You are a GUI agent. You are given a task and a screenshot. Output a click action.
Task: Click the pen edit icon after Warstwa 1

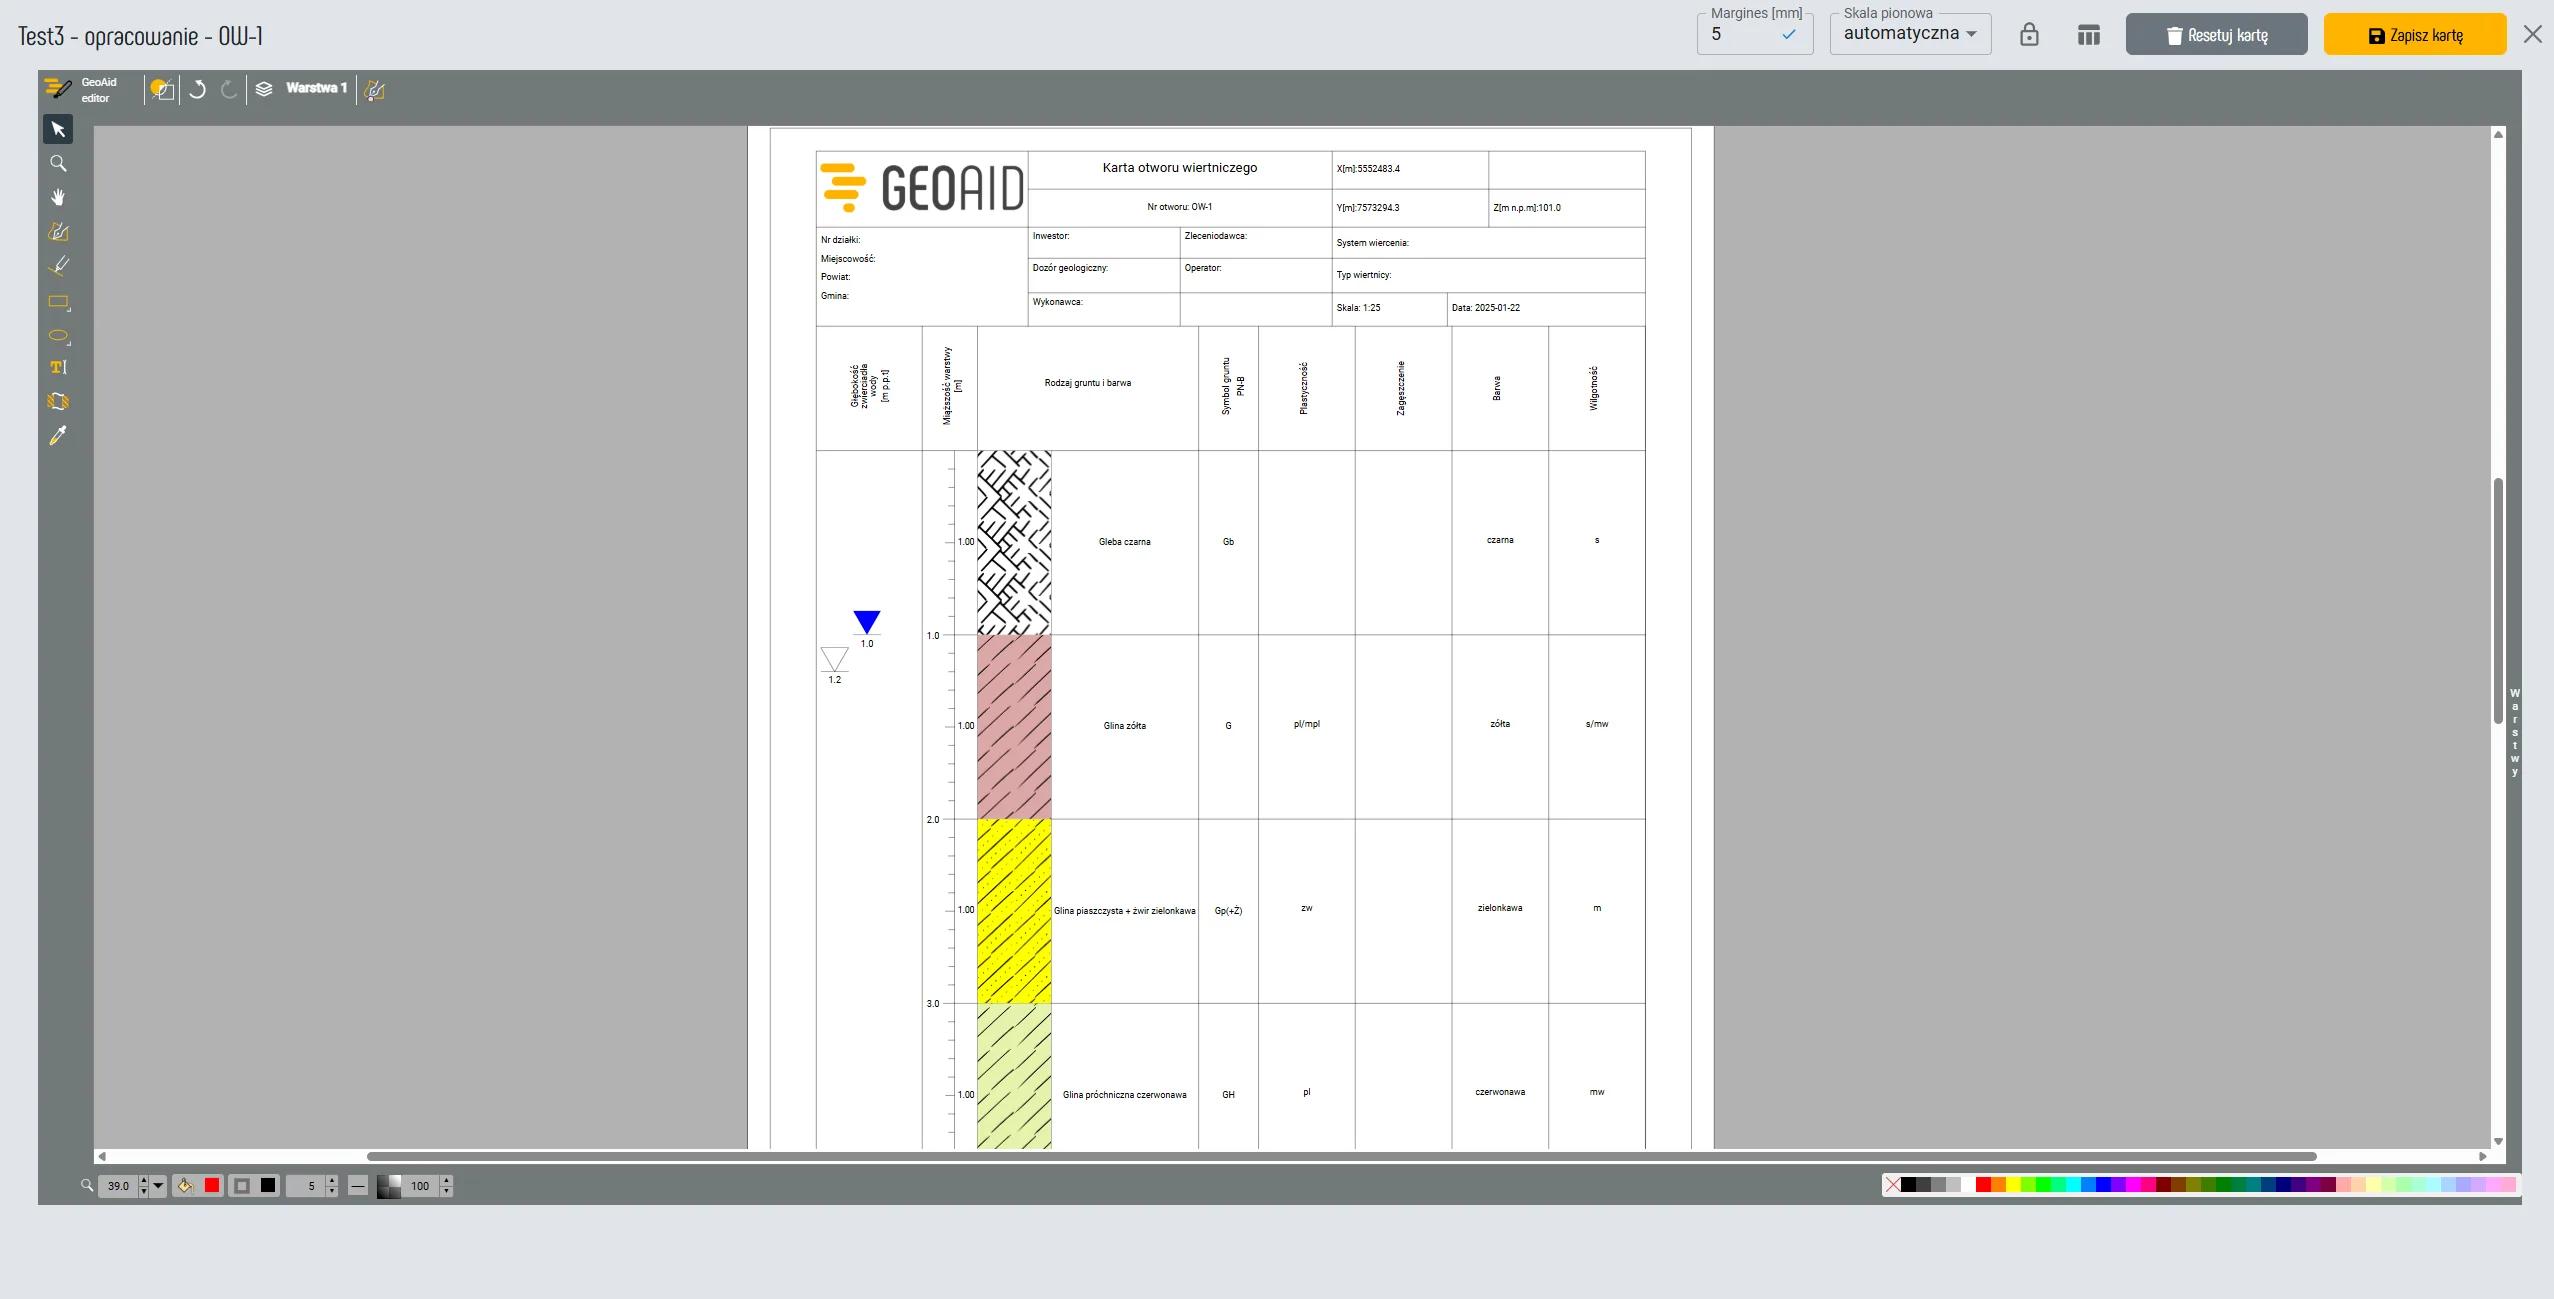375,90
